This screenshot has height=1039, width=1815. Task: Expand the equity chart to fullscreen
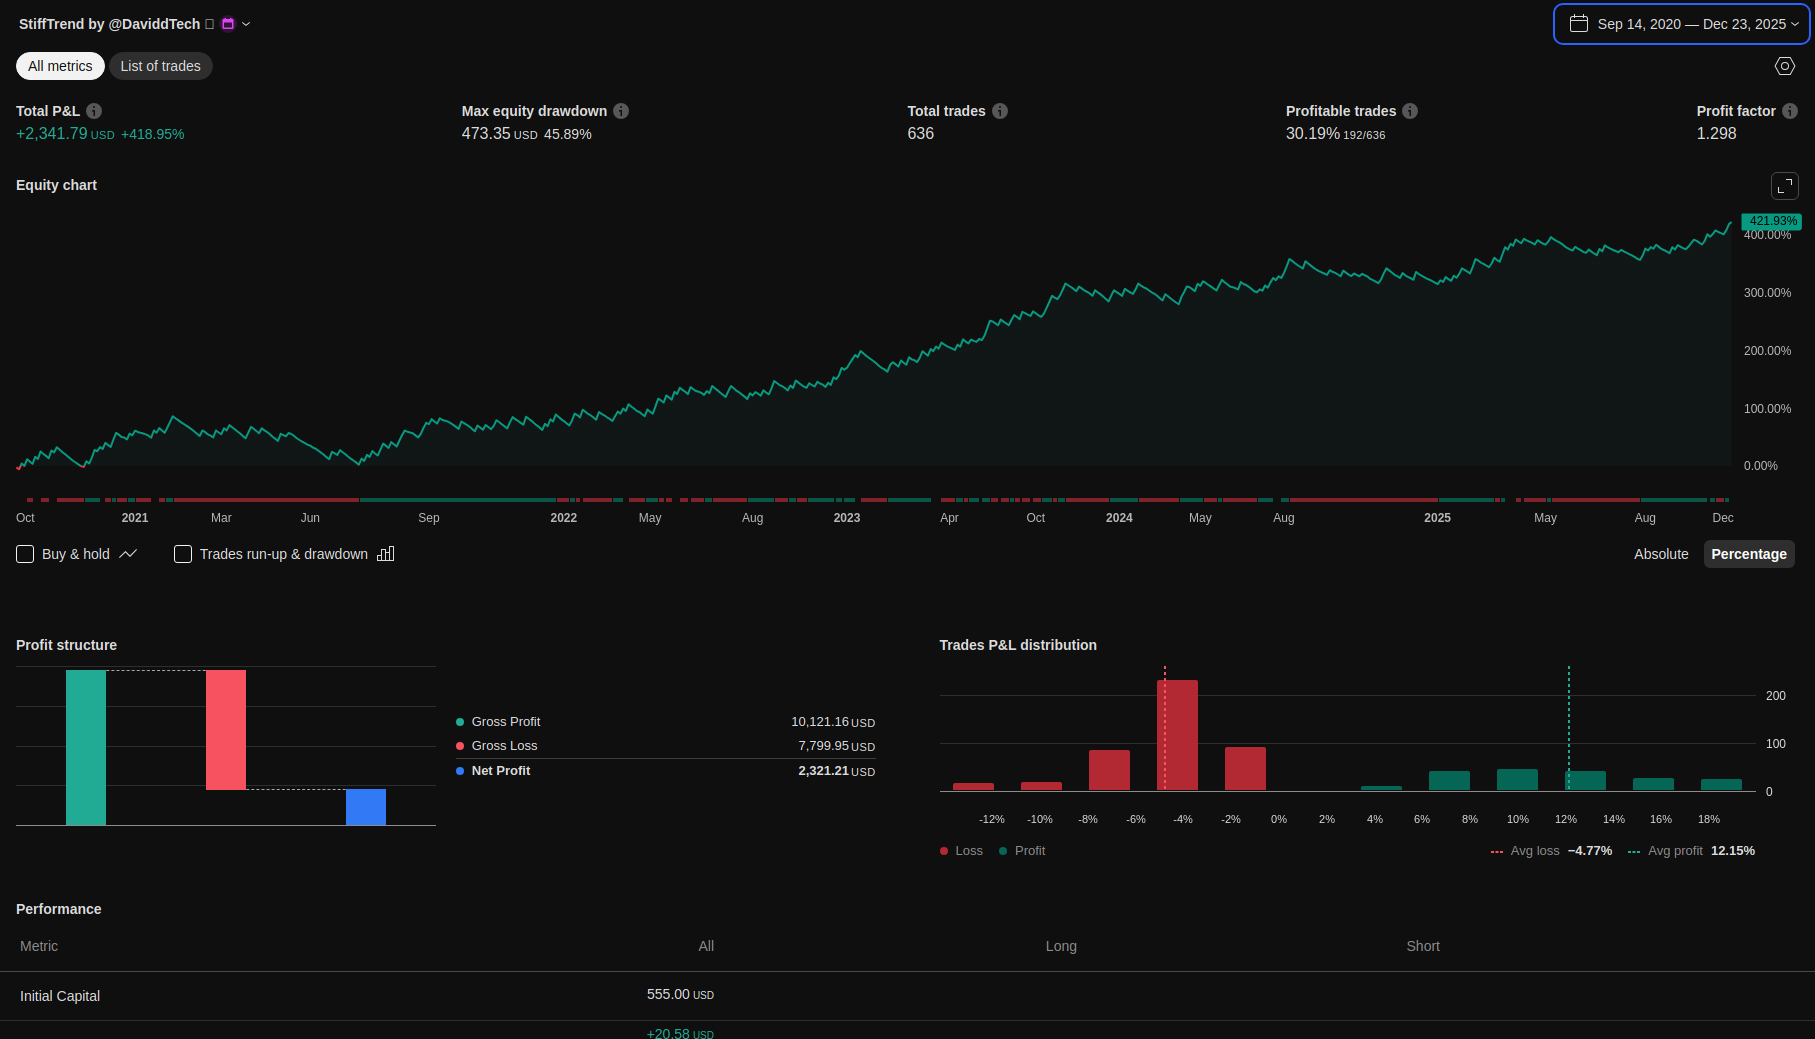[1785, 186]
